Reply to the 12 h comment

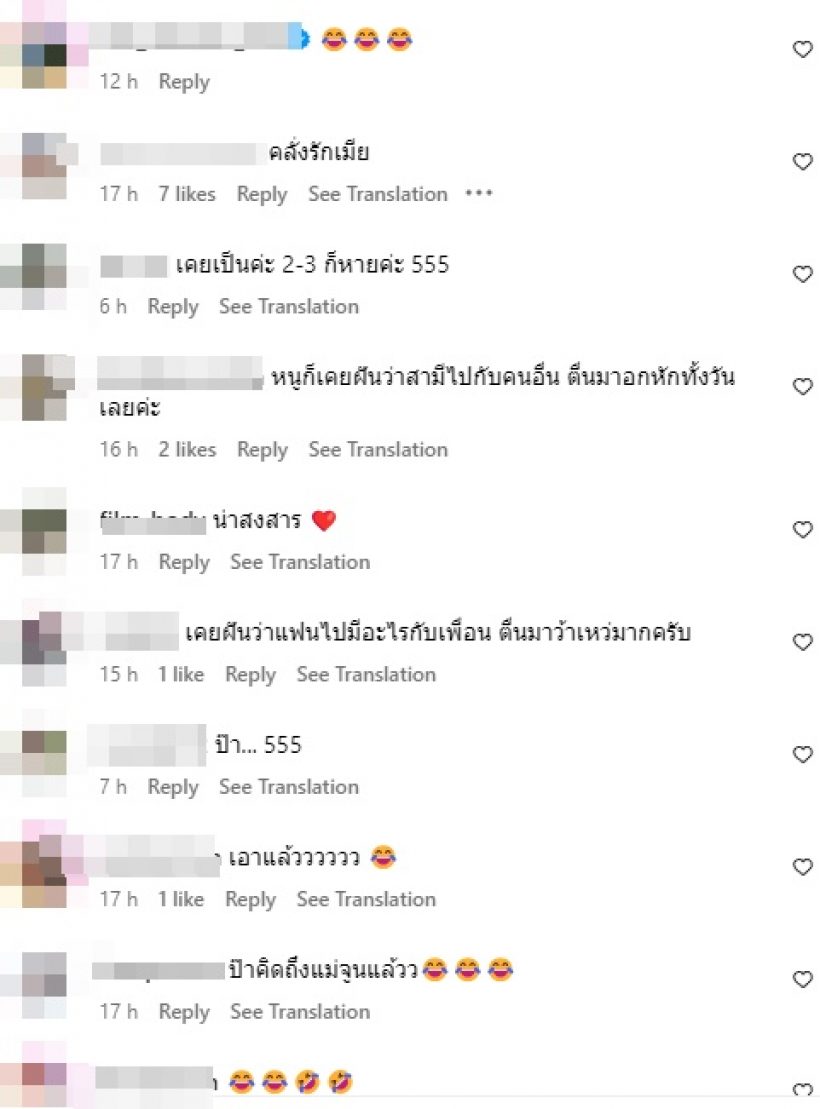click(184, 82)
